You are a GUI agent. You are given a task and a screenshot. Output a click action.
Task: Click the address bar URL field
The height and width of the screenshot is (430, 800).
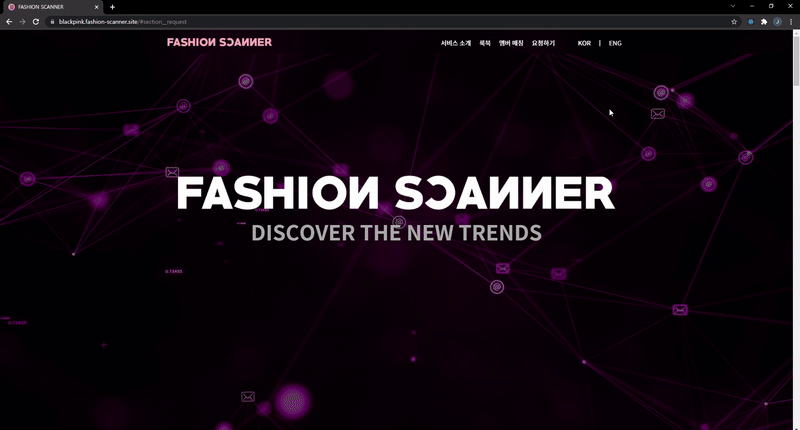point(388,22)
